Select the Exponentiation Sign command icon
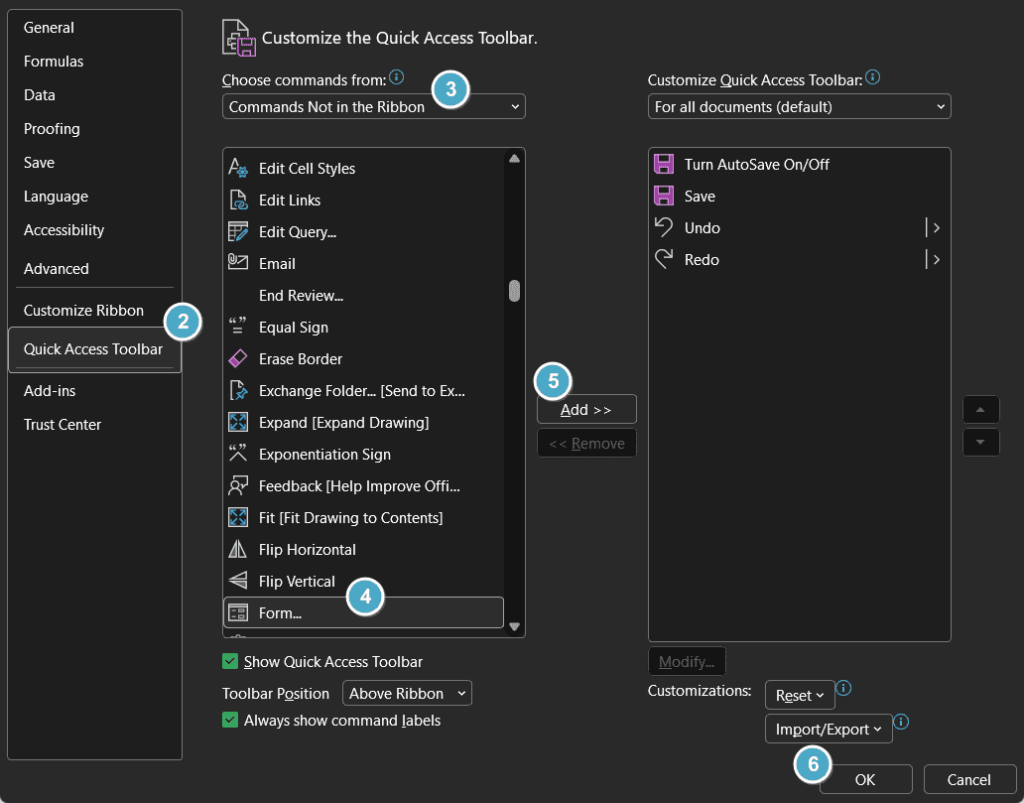 (238, 454)
